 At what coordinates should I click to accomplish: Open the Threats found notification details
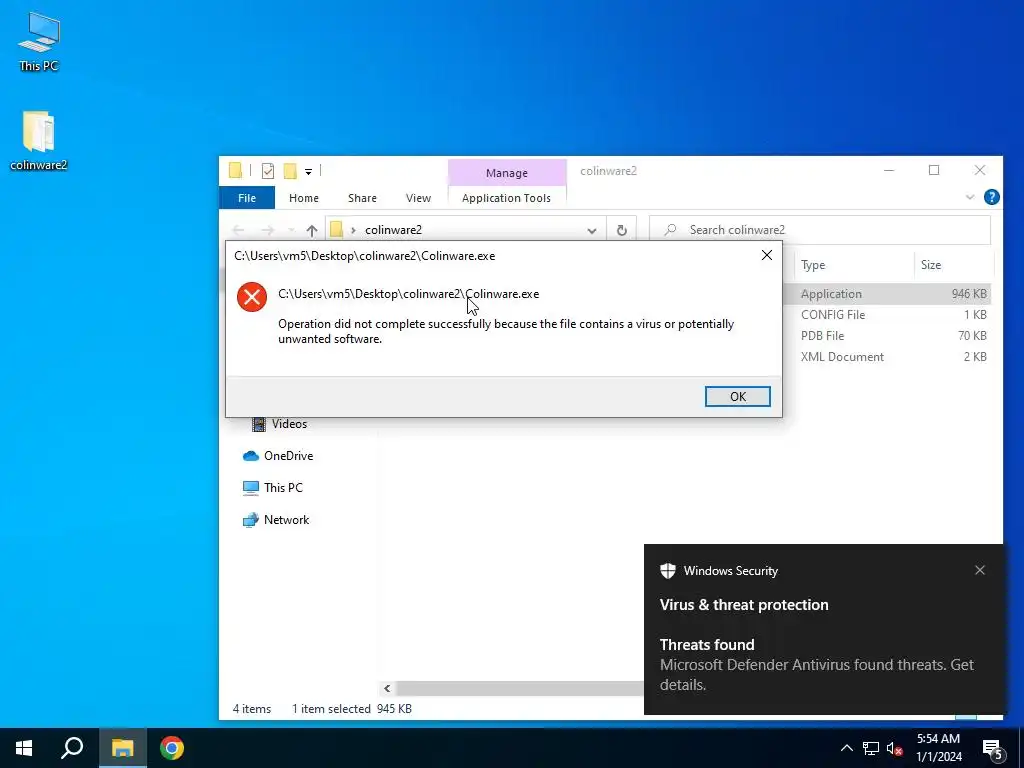coord(816,664)
